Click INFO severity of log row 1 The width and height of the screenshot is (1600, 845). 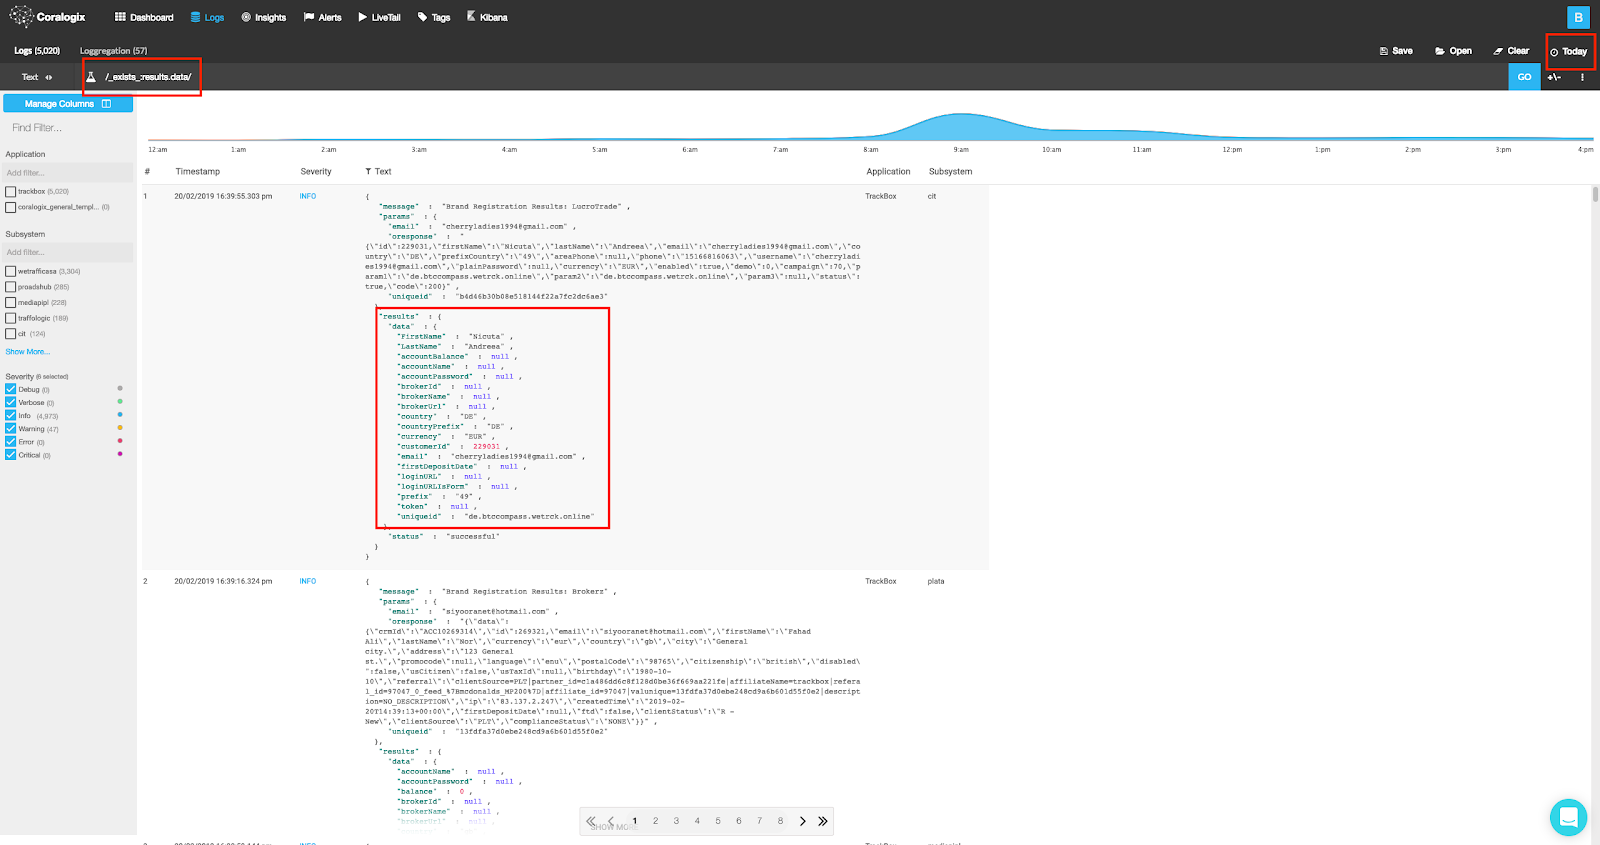307,197
